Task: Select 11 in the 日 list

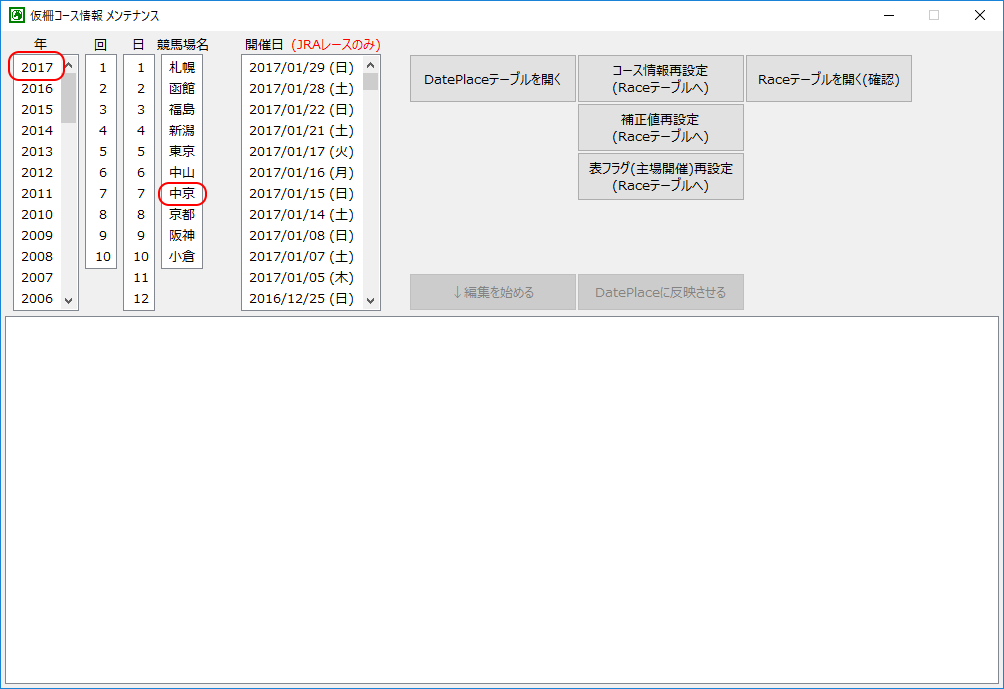Action: (x=140, y=278)
